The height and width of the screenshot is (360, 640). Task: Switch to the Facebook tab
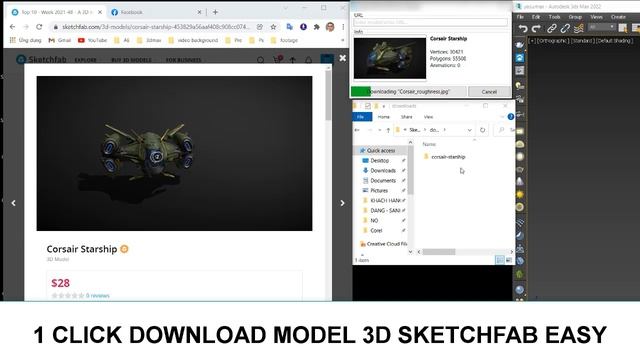click(156, 12)
